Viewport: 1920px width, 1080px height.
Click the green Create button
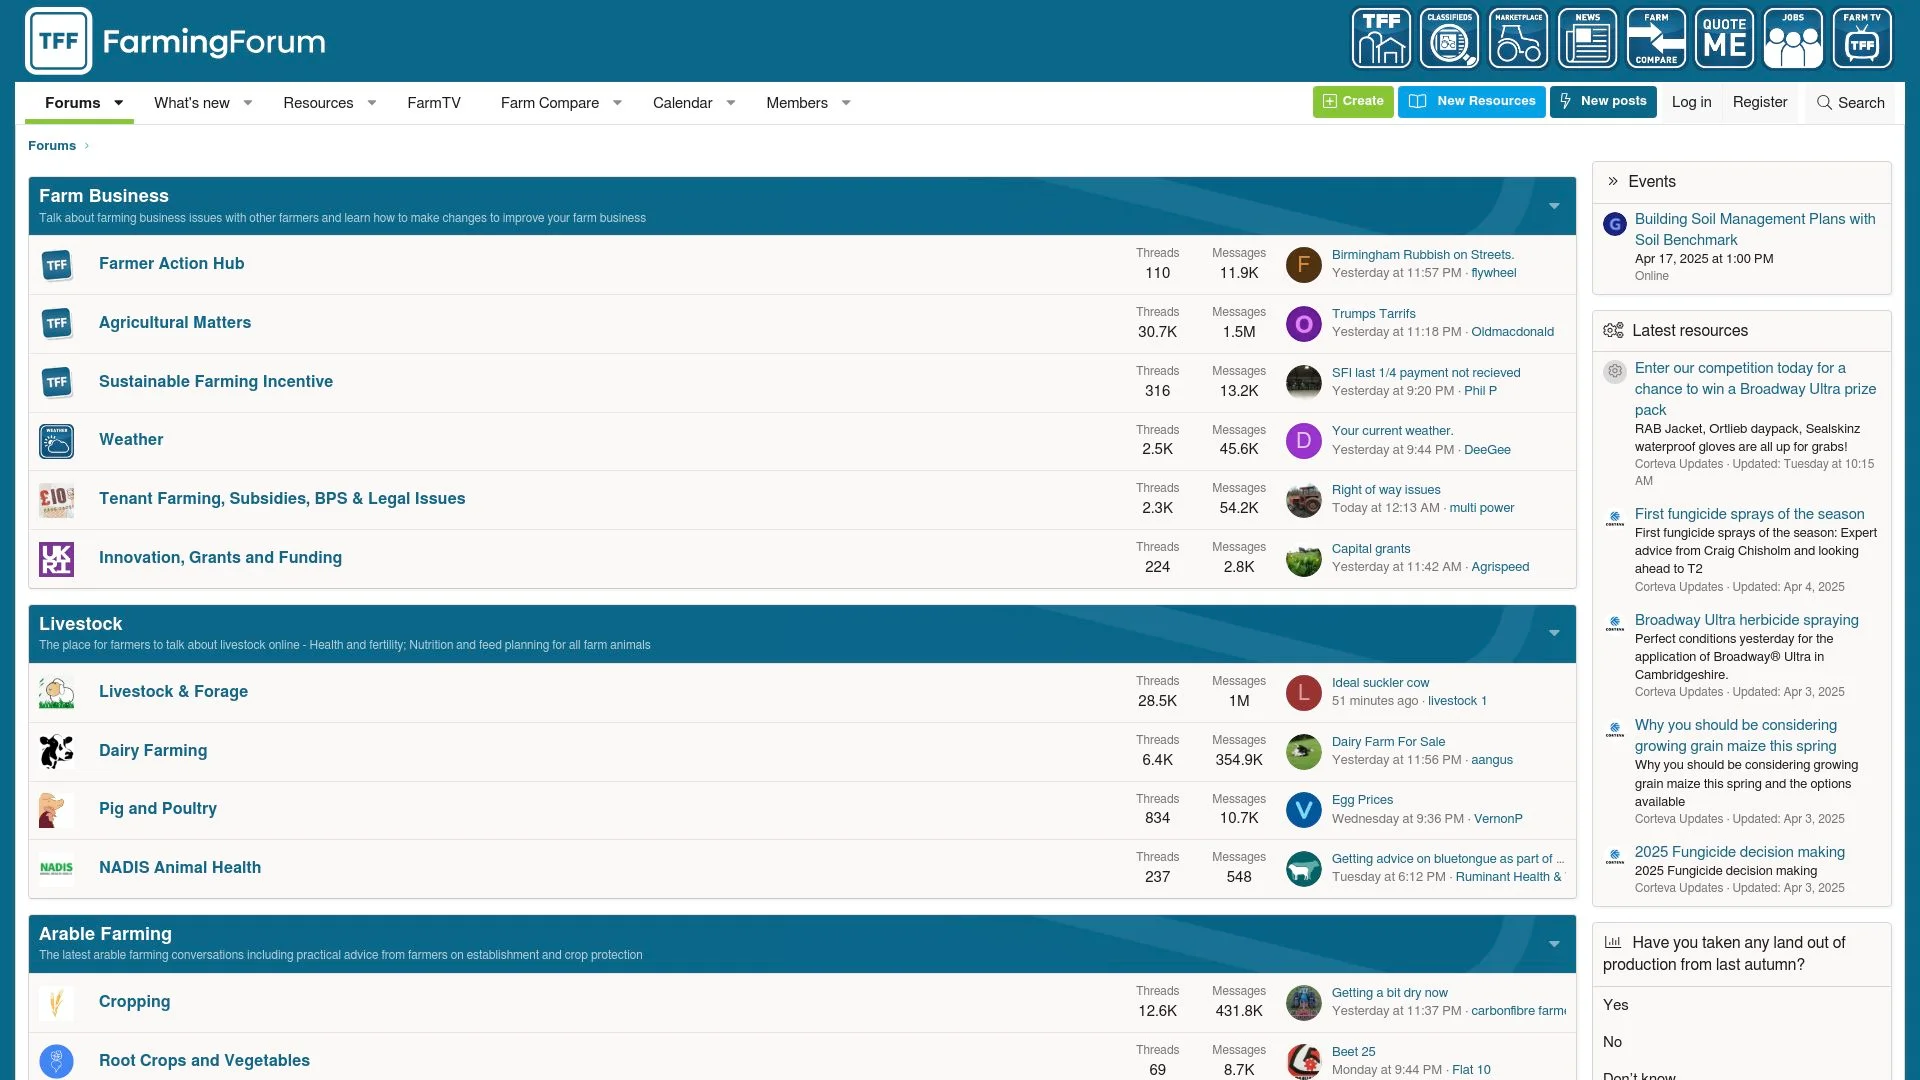tap(1353, 101)
